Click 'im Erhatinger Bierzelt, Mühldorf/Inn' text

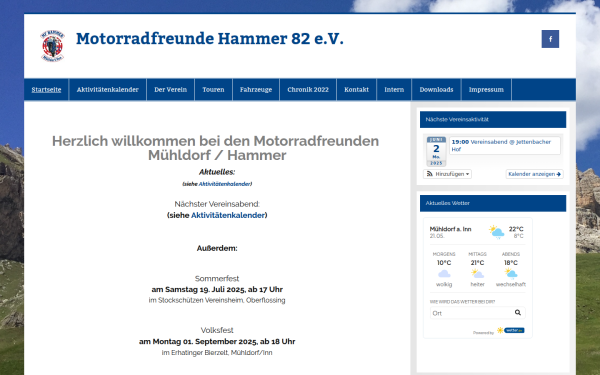click(217, 353)
